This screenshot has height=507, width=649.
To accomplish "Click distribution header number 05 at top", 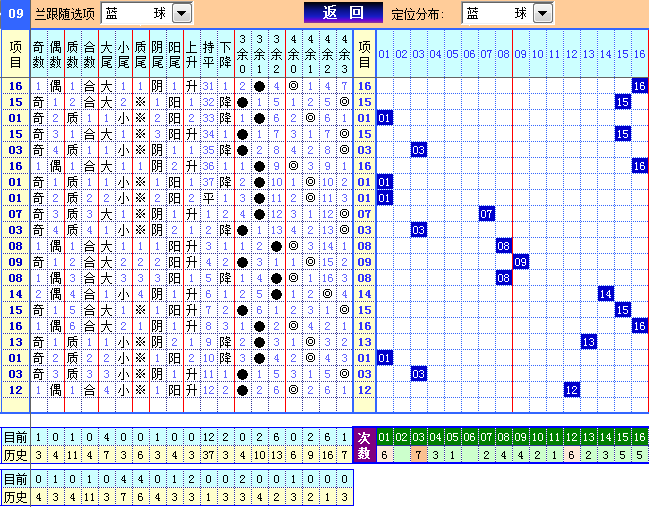I will [x=452, y=54].
